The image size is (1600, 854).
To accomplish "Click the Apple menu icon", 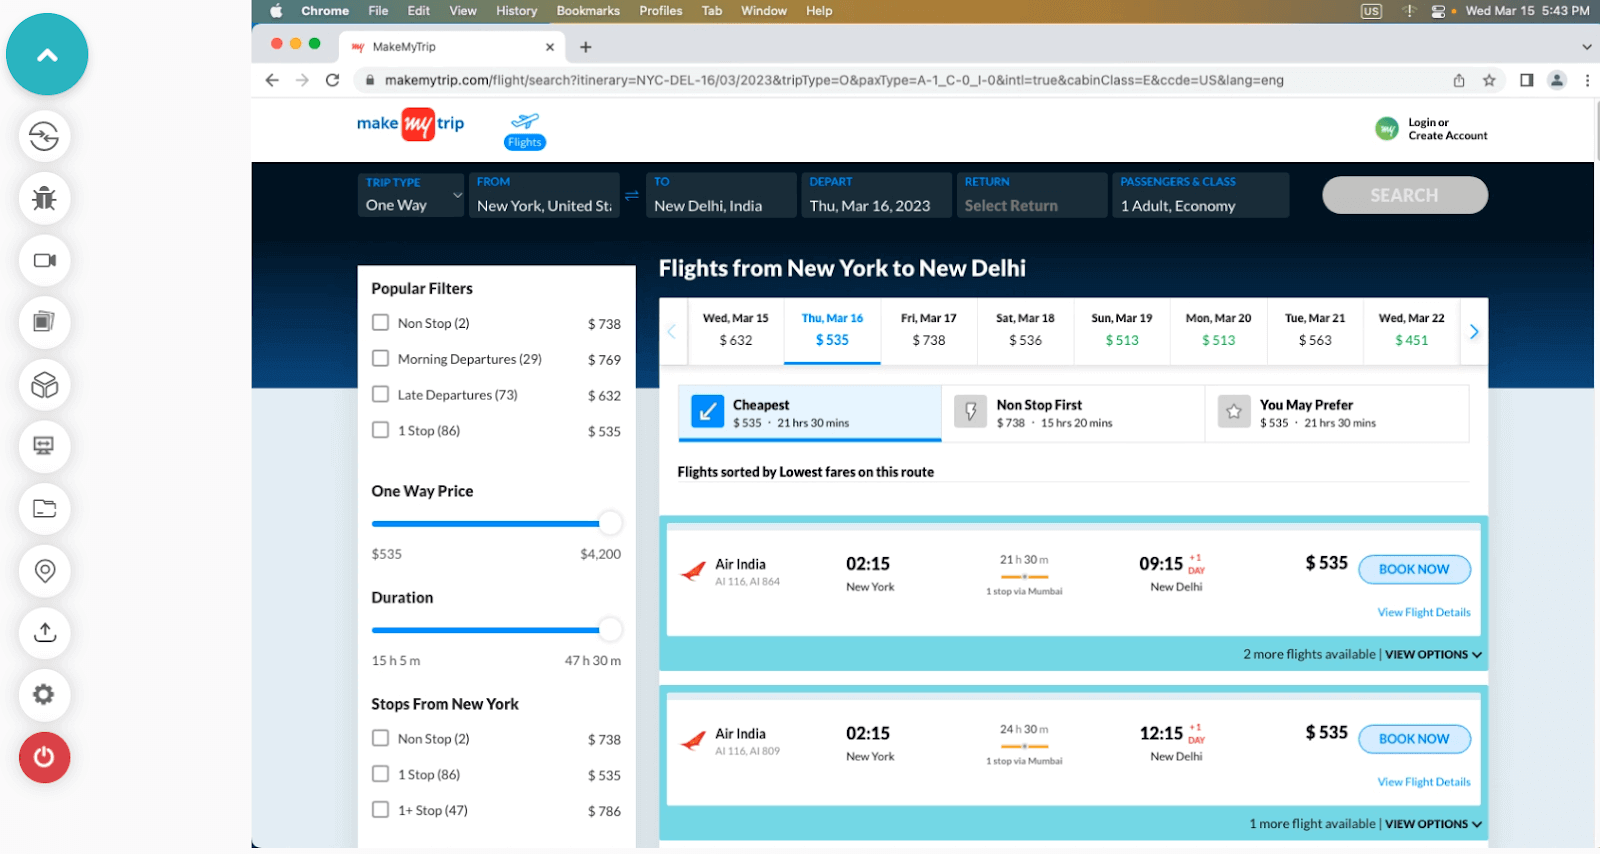I will coord(277,11).
